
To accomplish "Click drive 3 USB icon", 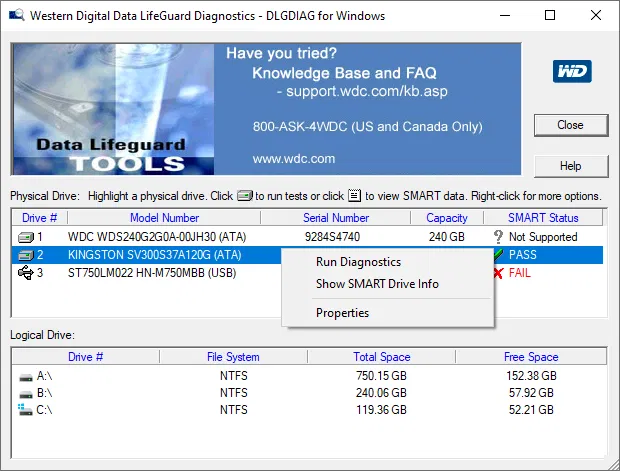I will [26, 273].
